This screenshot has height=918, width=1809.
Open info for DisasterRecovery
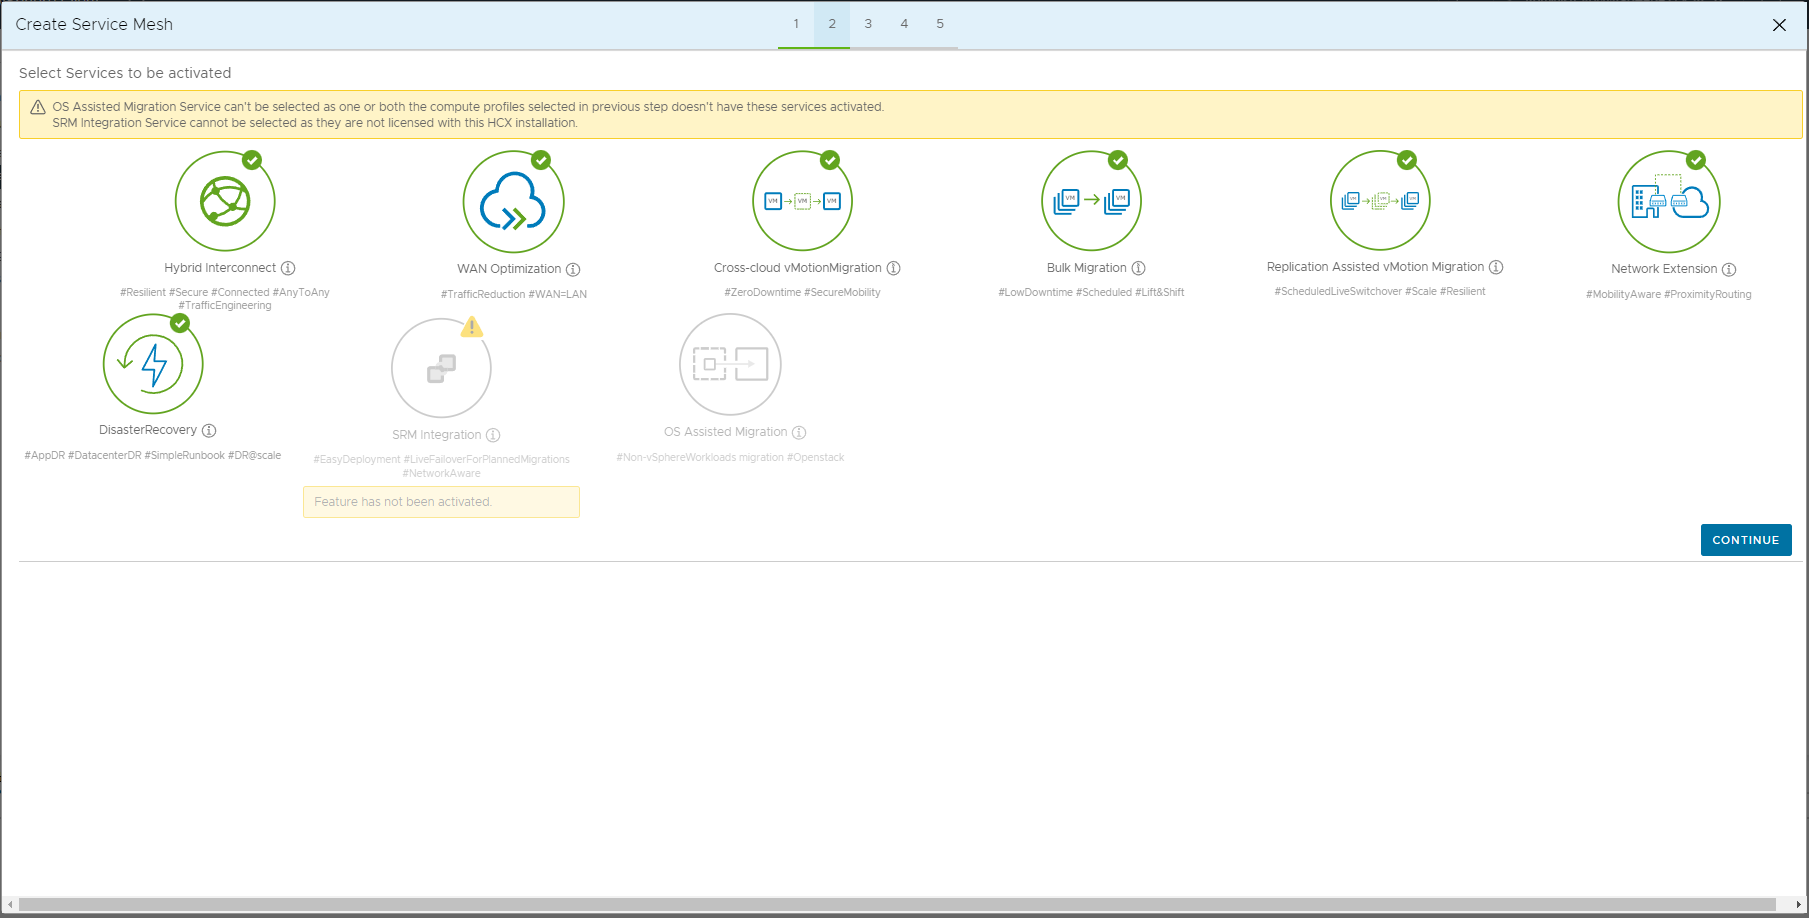(209, 430)
